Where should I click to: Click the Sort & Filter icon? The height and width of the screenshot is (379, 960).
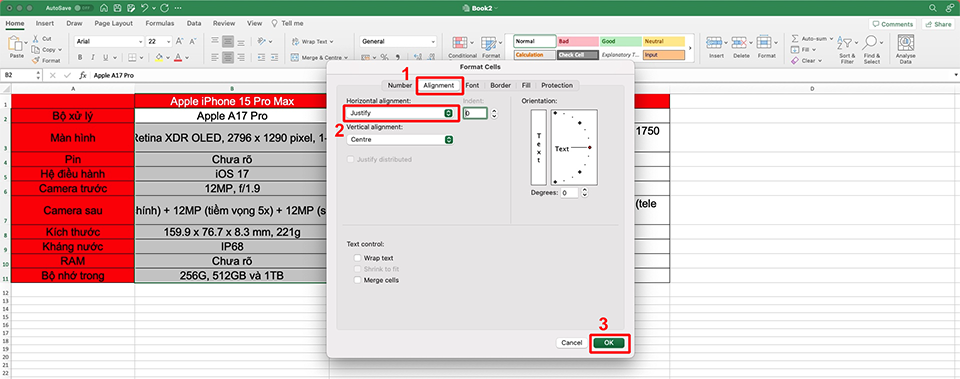pos(846,43)
